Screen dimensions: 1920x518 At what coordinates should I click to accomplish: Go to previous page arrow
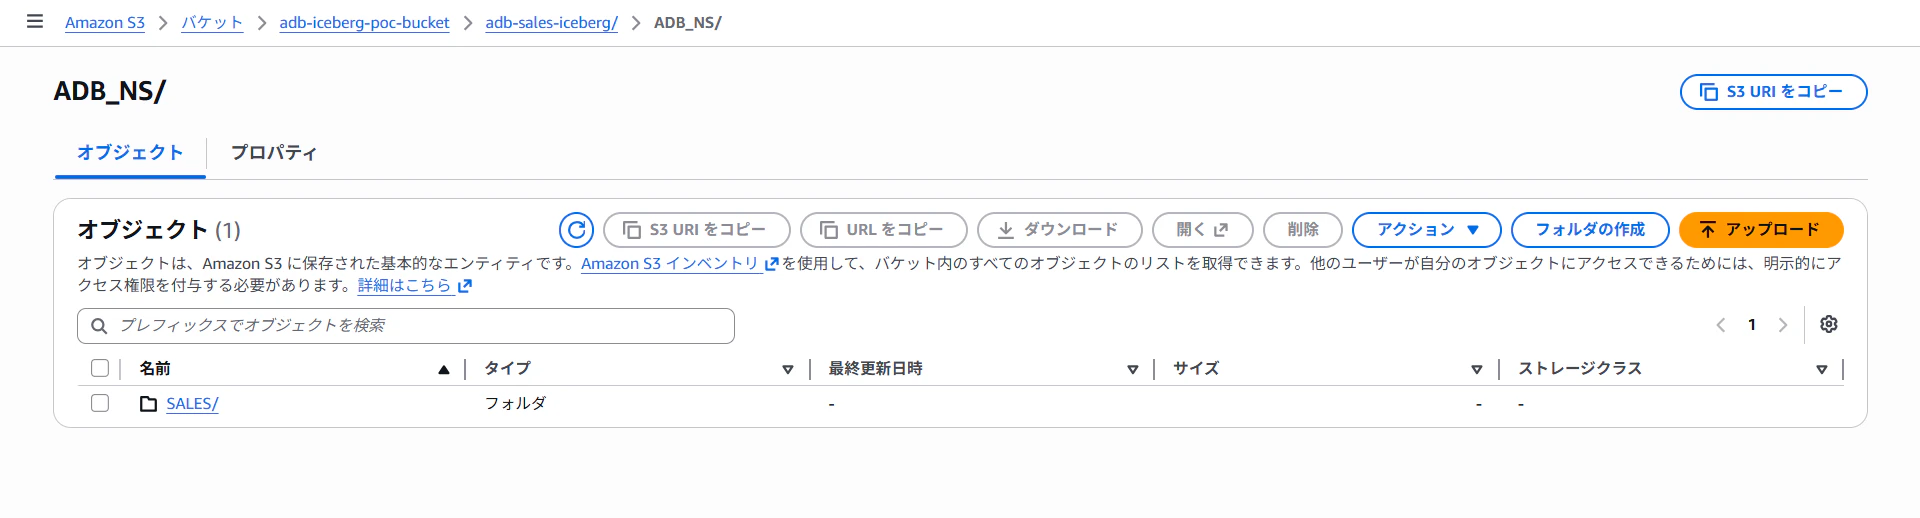1721,325
